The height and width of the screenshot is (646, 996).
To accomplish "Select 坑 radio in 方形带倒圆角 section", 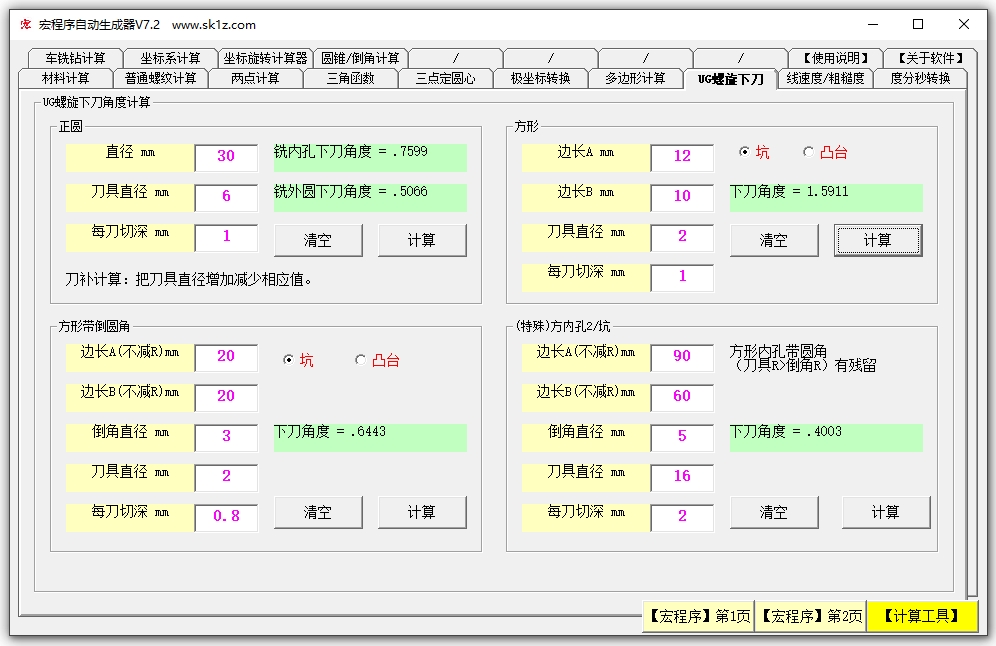I will 289,360.
